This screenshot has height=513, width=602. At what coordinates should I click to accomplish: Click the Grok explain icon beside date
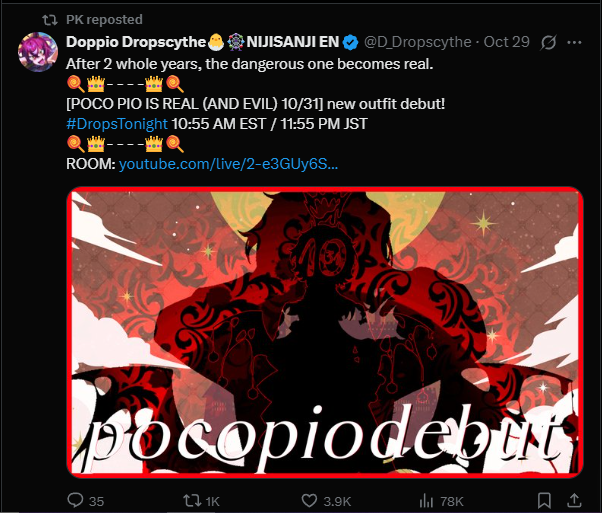[x=548, y=42]
